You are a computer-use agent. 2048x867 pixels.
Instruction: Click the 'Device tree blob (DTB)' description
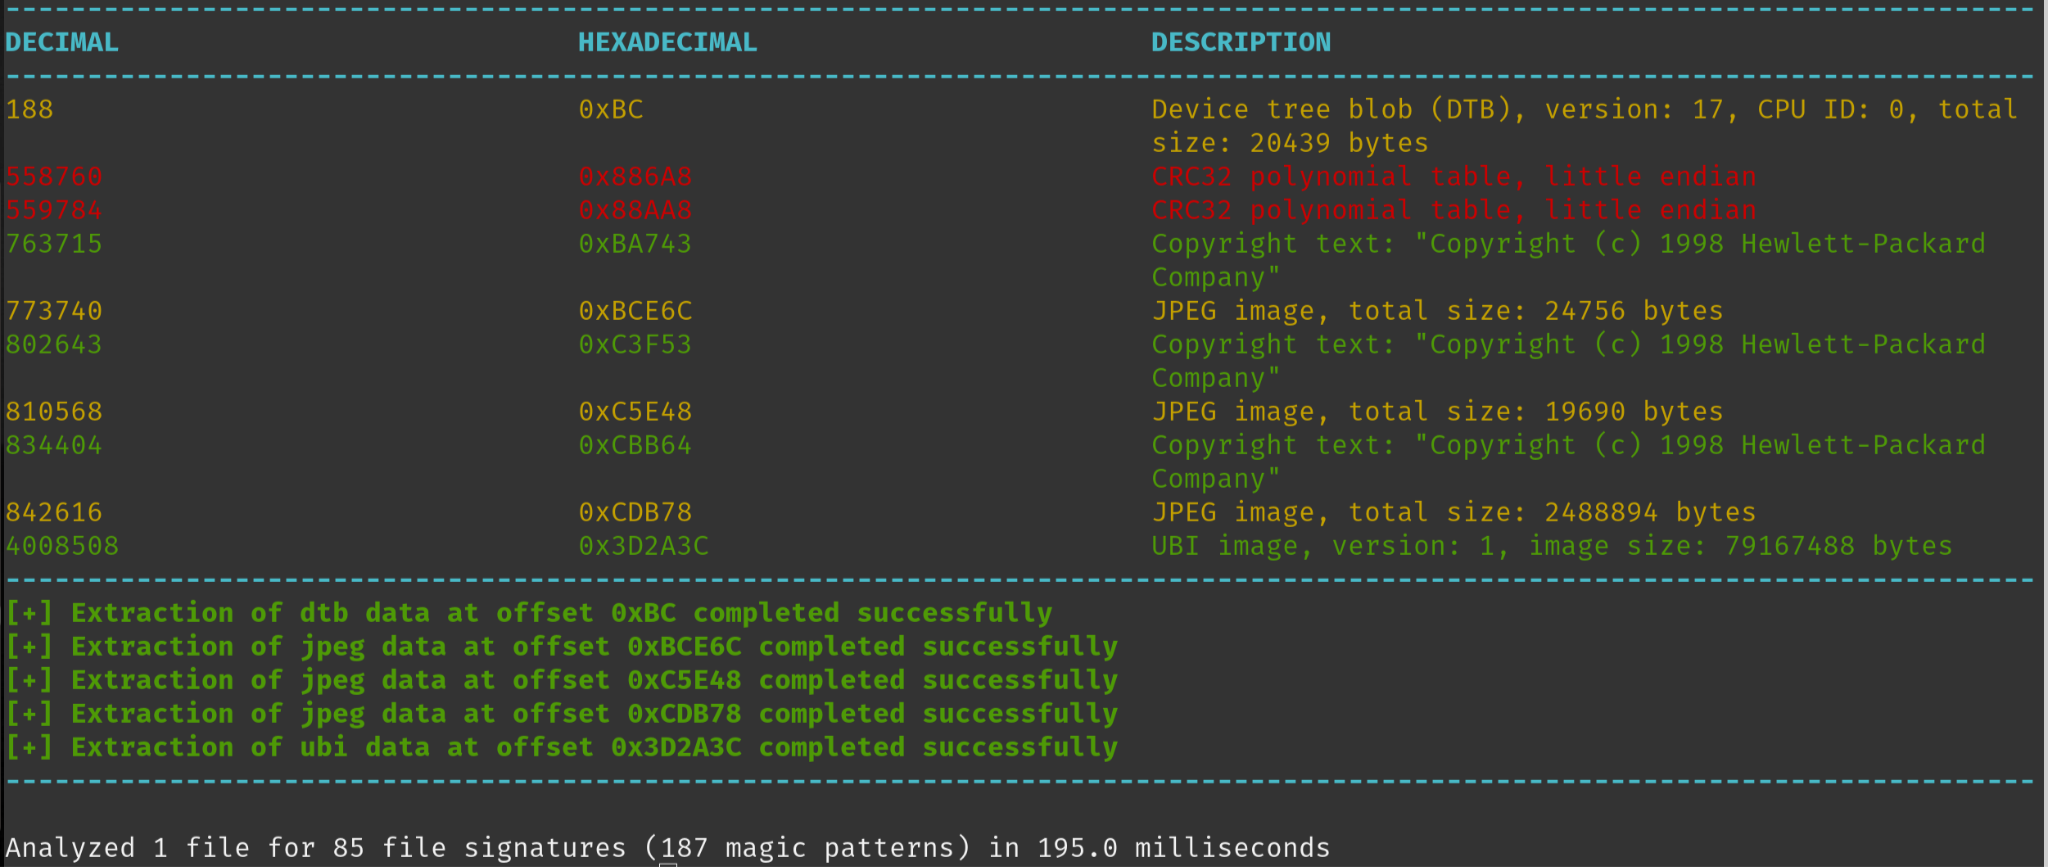(x=1585, y=126)
